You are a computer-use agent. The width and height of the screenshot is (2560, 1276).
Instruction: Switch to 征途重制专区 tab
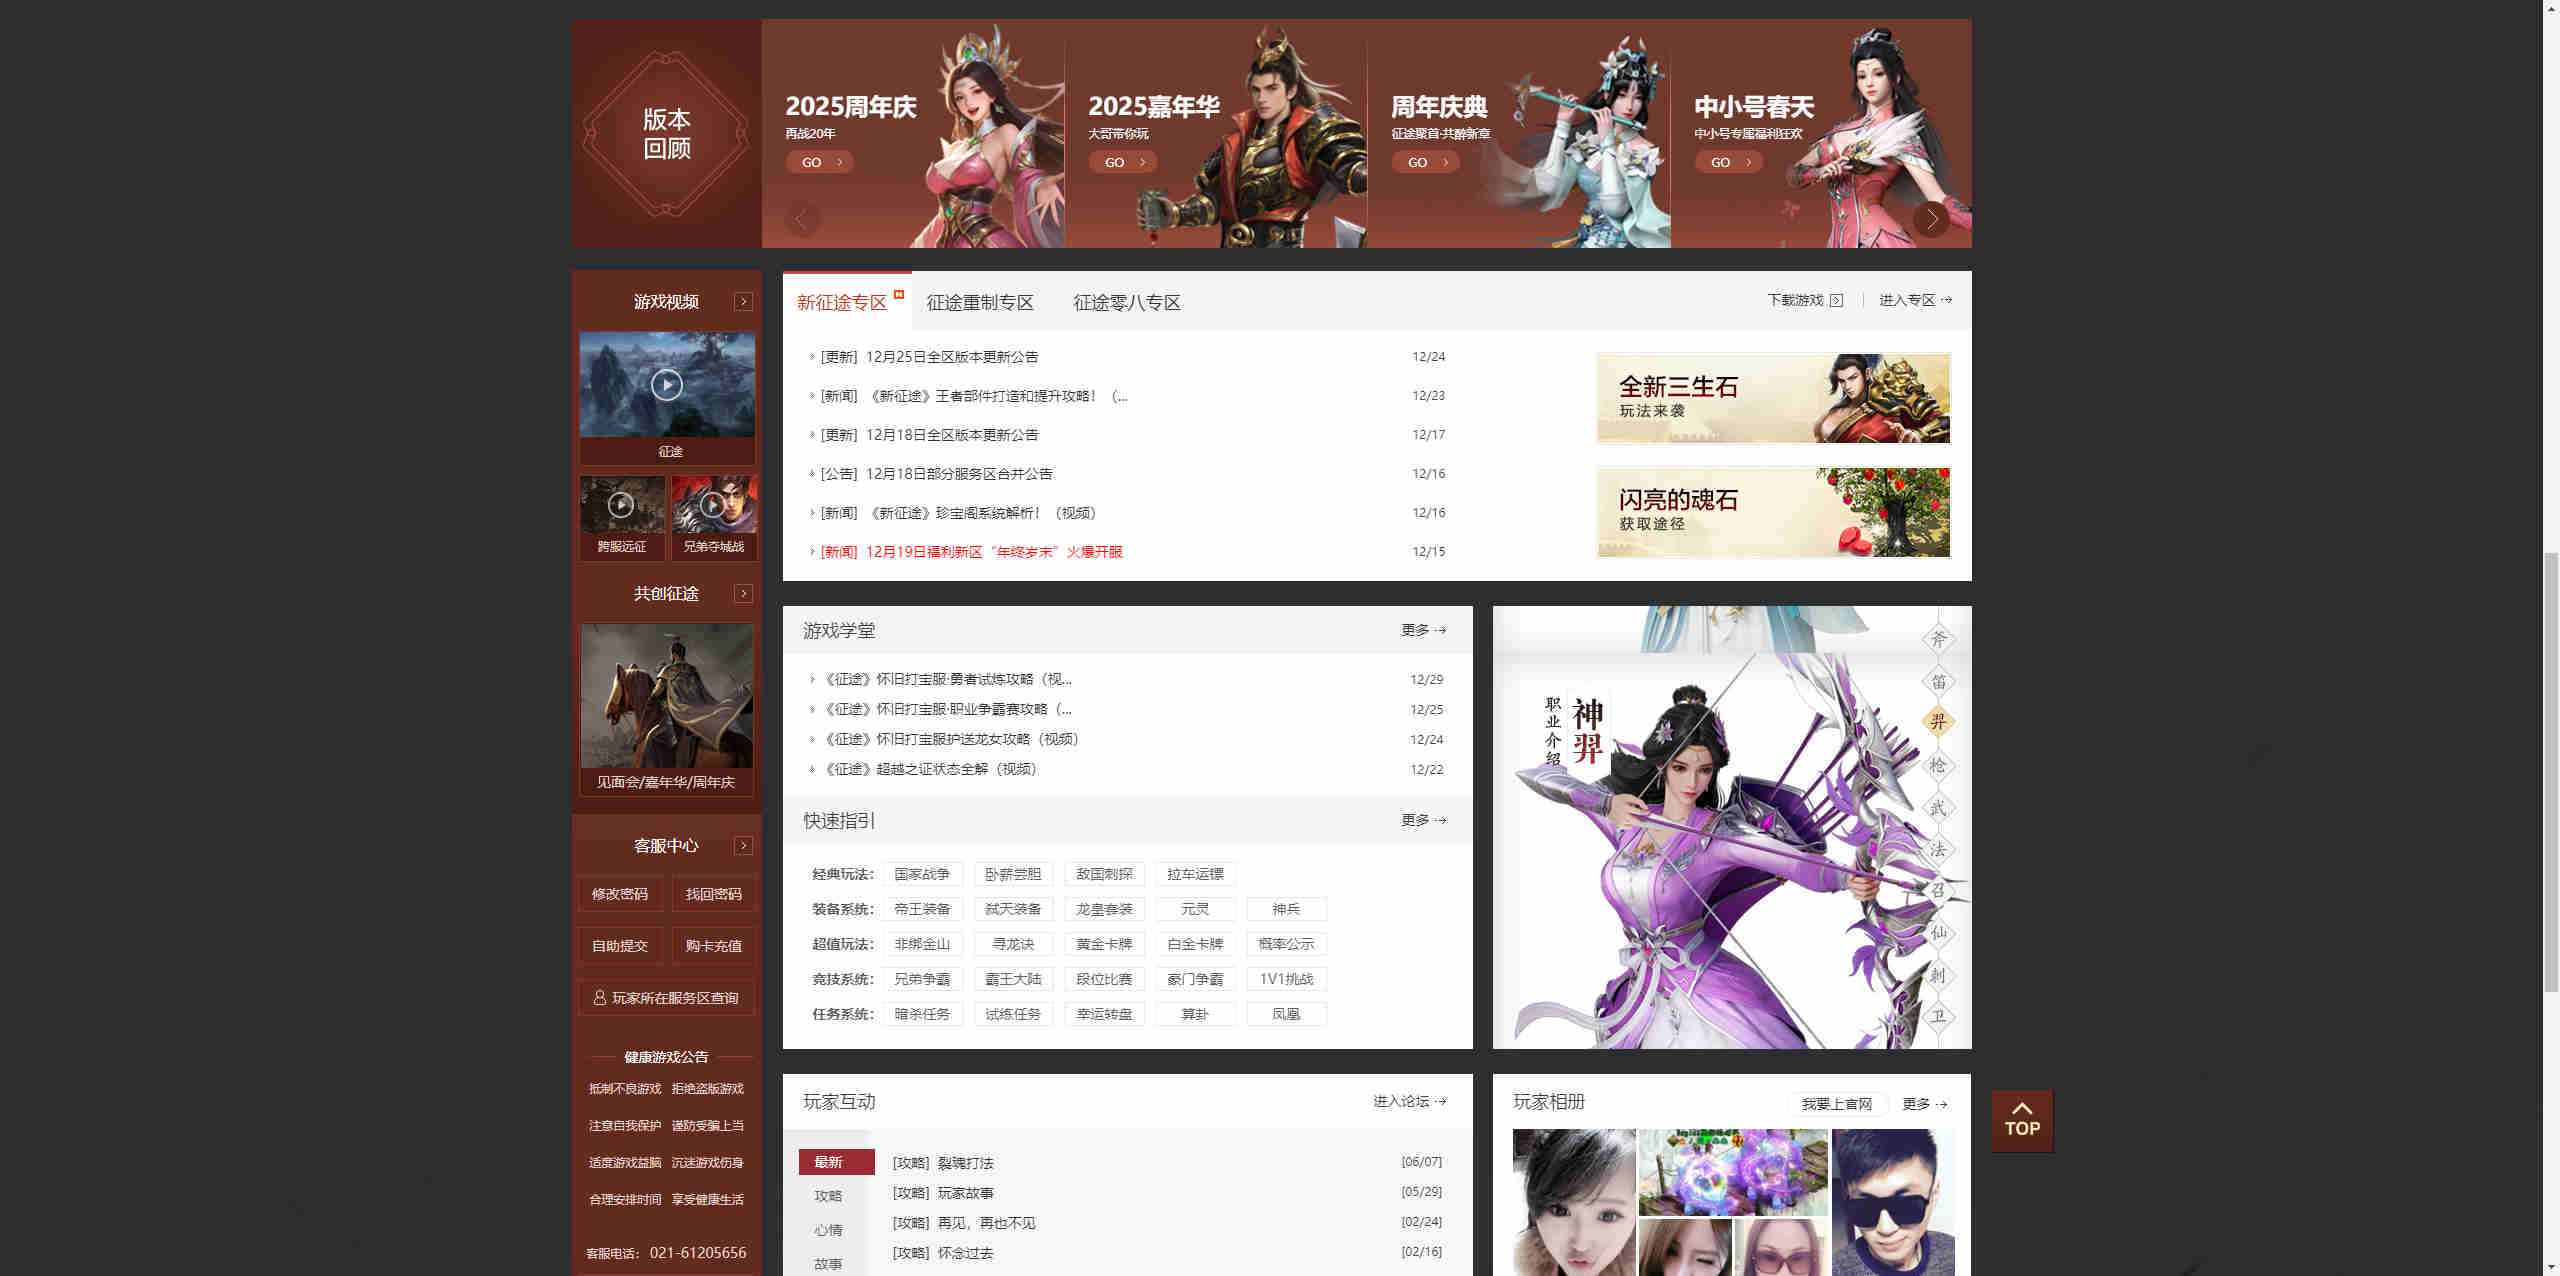(x=979, y=302)
